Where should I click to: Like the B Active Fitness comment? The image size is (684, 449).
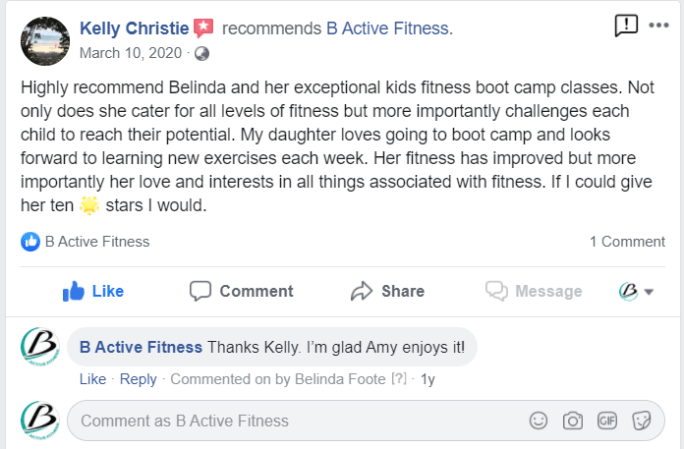coord(92,379)
